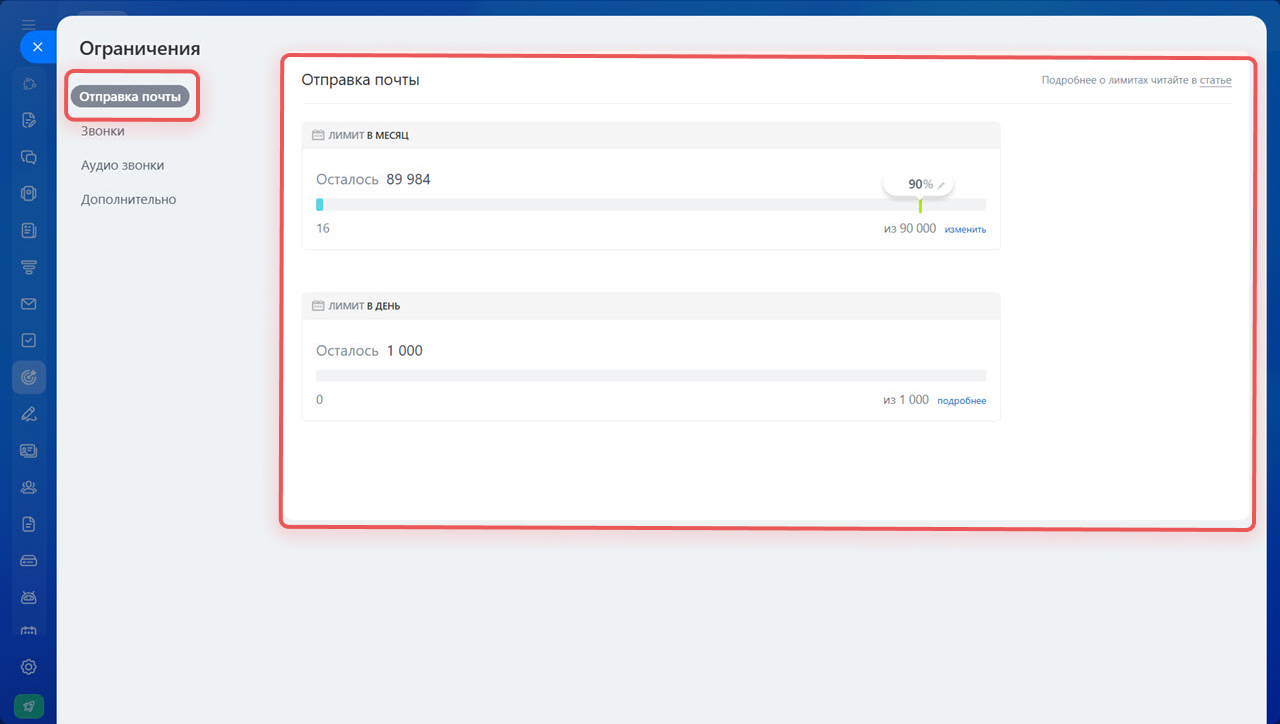Open the robot automation icon in the sidebar
This screenshot has height=724, width=1280.
(x=28, y=597)
